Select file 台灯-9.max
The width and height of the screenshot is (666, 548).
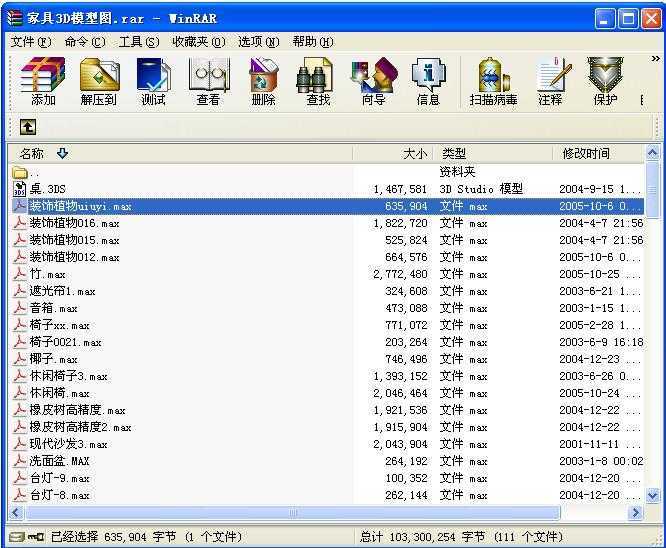click(x=59, y=478)
